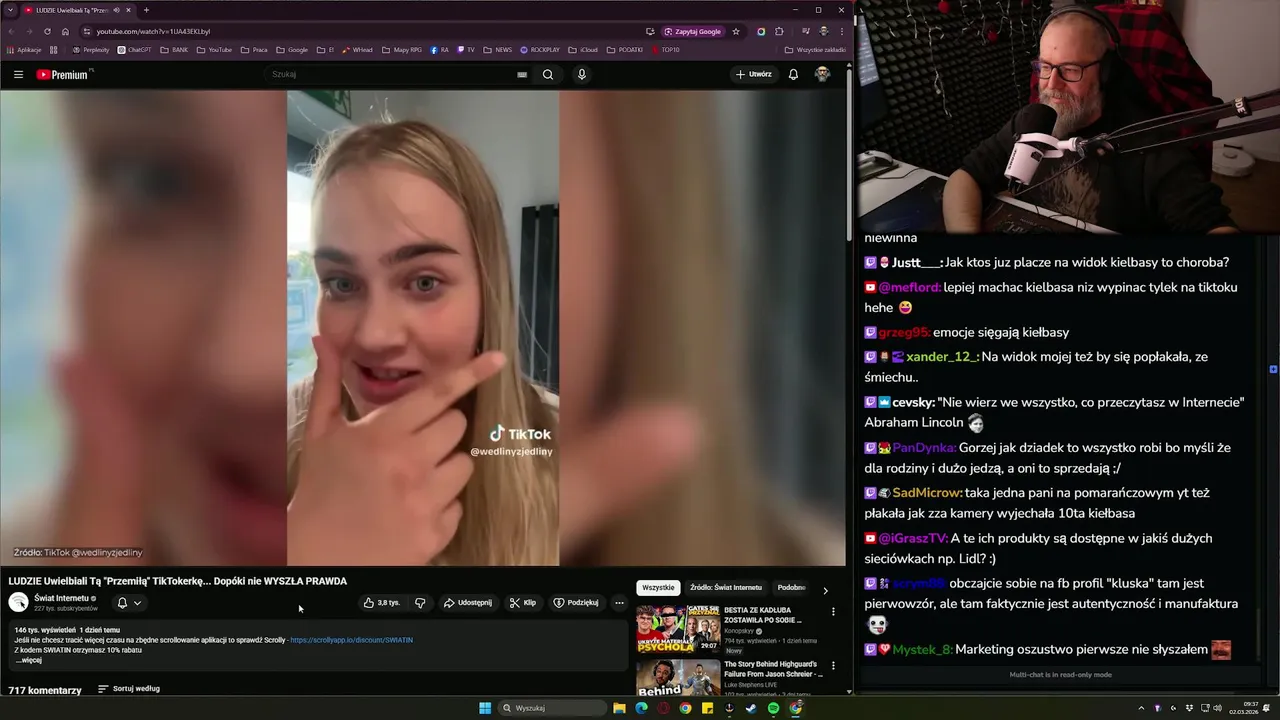This screenshot has width=1280, height=720.
Task: Click the Podziękuj thanks button
Action: coord(576,603)
